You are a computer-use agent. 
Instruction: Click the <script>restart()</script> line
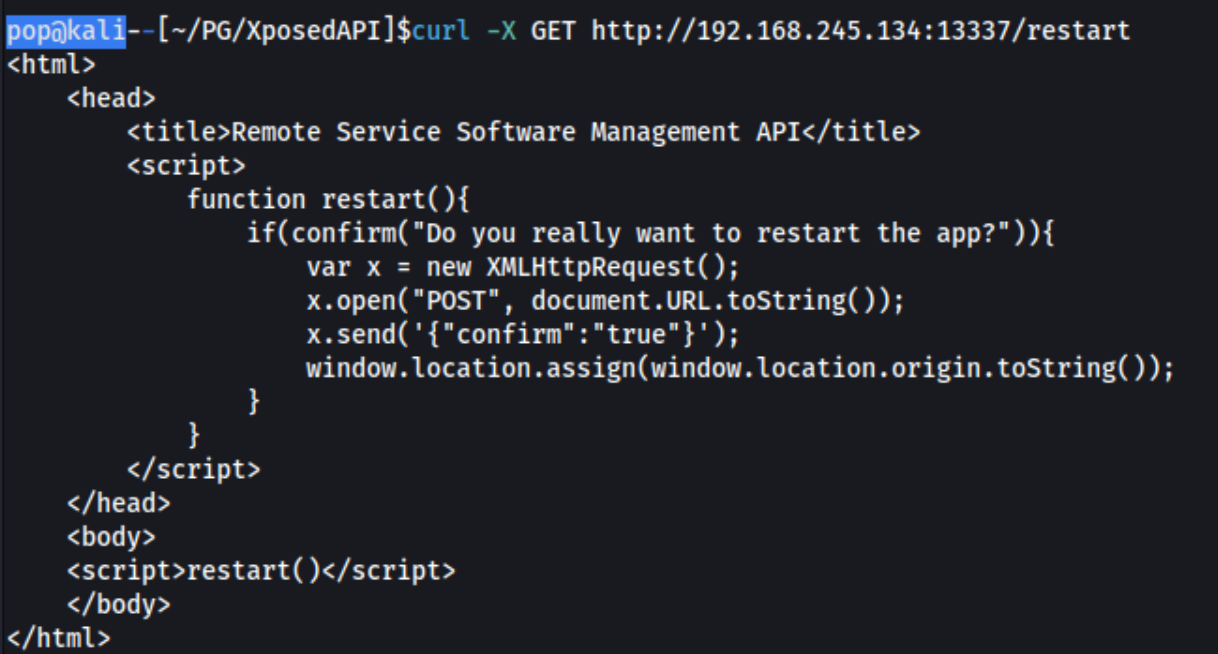261,570
